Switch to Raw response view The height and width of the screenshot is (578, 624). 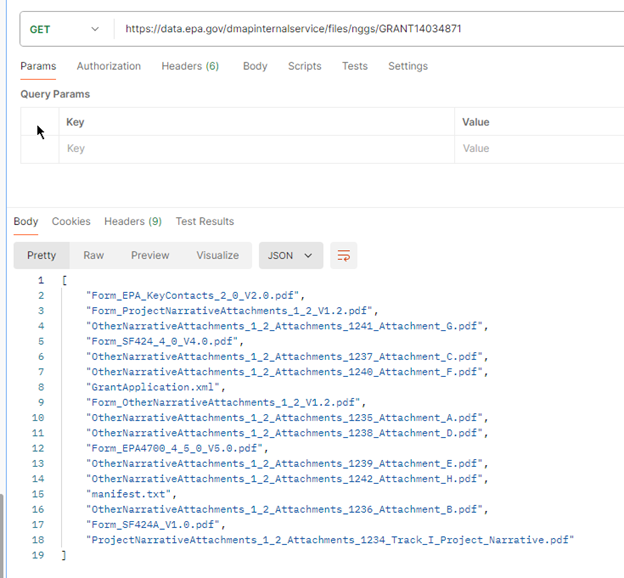94,256
